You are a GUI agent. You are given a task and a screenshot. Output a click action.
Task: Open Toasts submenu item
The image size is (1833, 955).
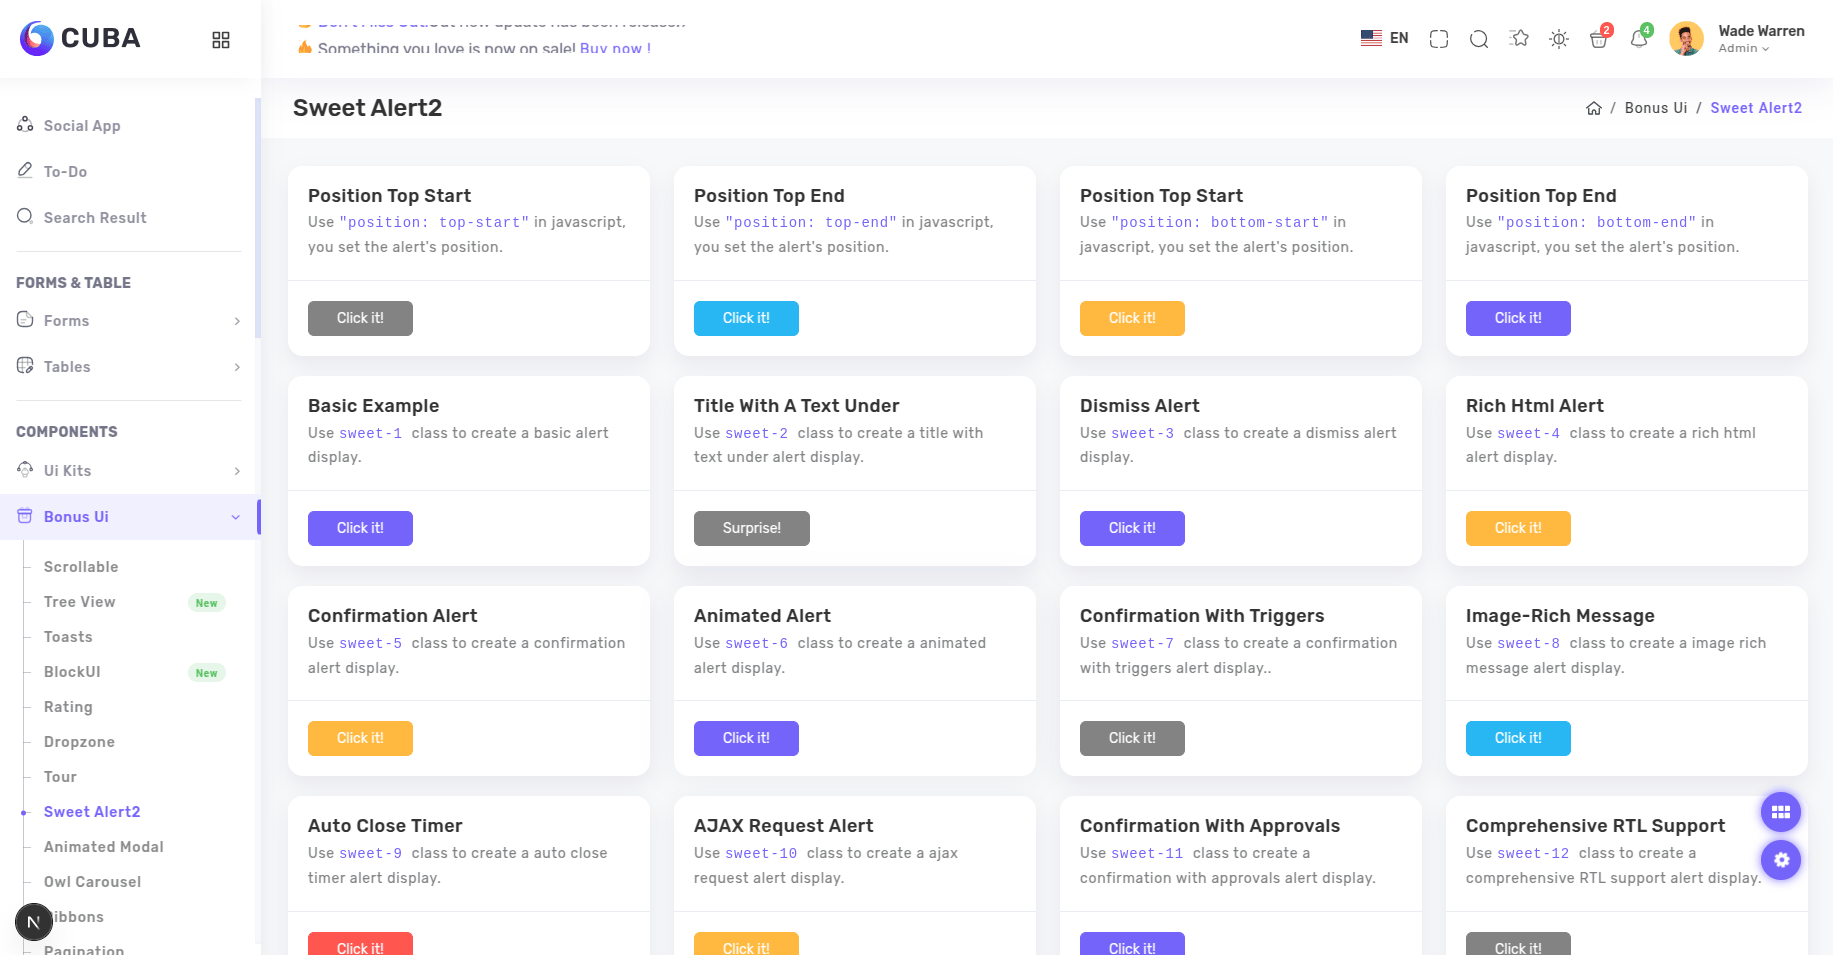[68, 637]
